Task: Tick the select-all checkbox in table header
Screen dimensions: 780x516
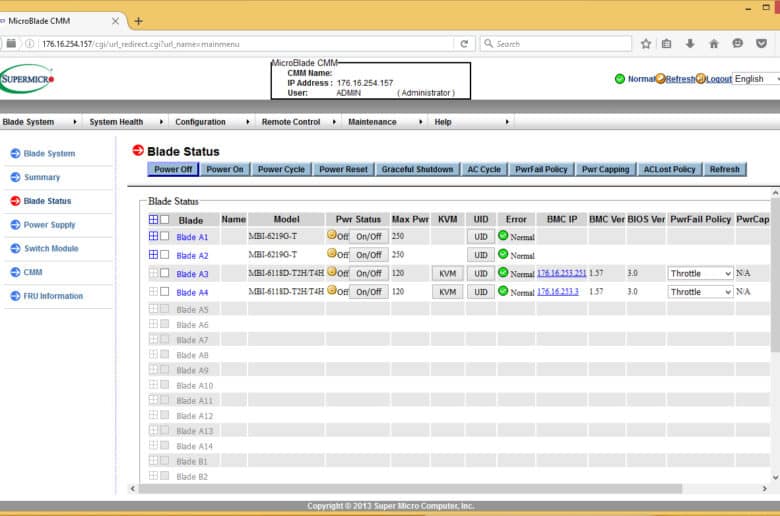Action: coord(165,219)
